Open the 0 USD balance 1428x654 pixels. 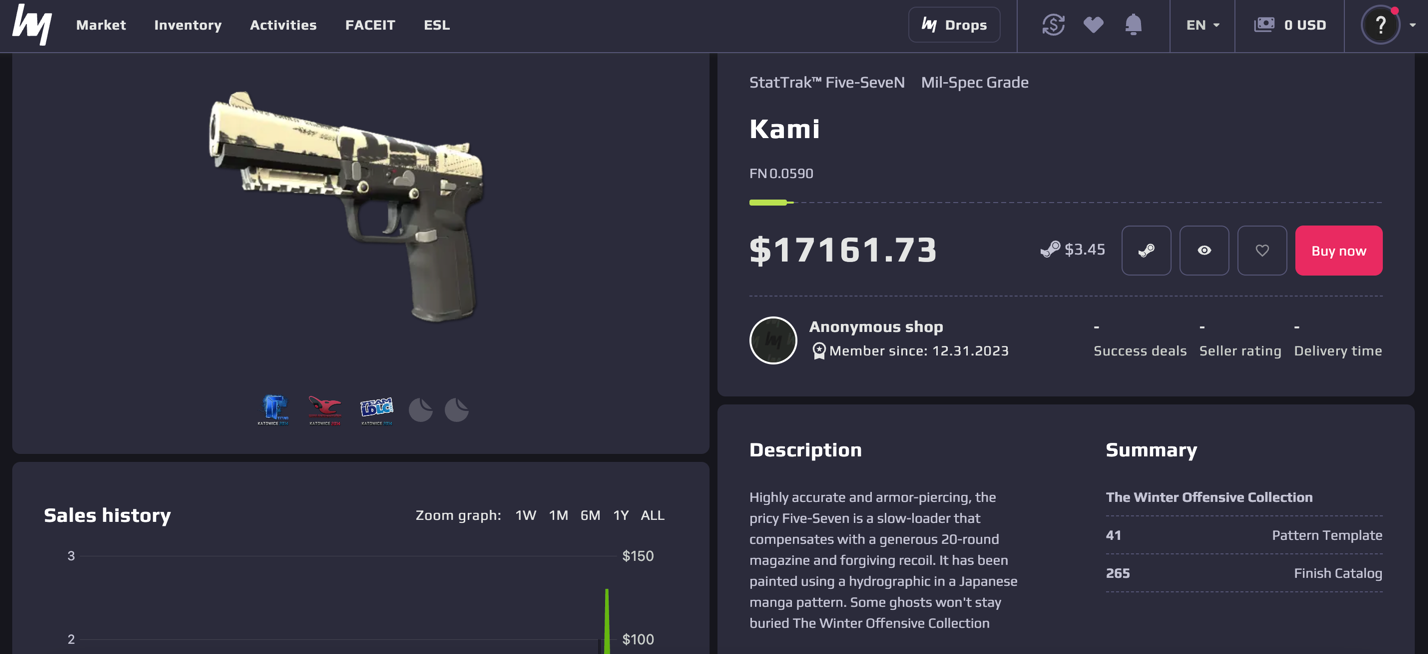(x=1290, y=25)
